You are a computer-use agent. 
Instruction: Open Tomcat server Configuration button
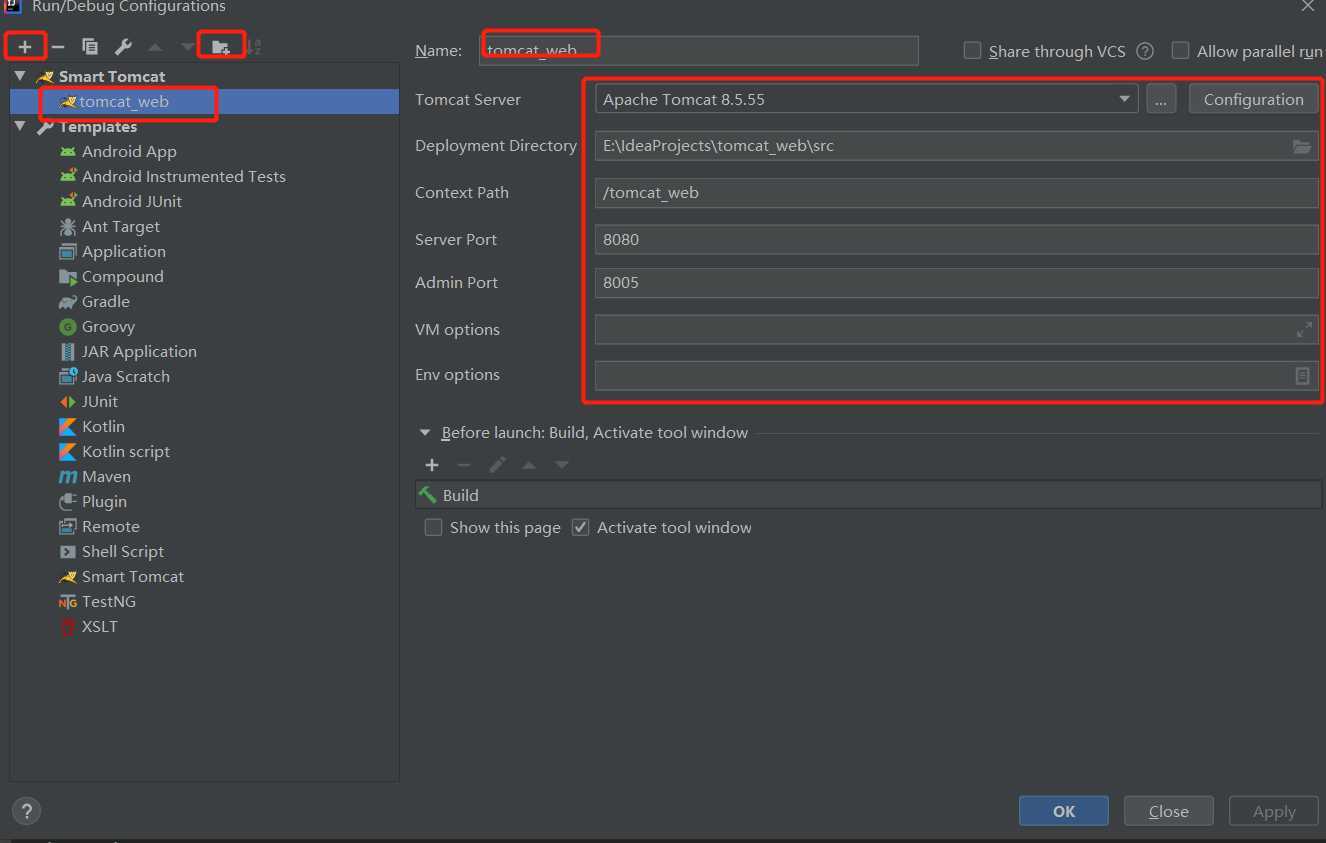click(1253, 99)
